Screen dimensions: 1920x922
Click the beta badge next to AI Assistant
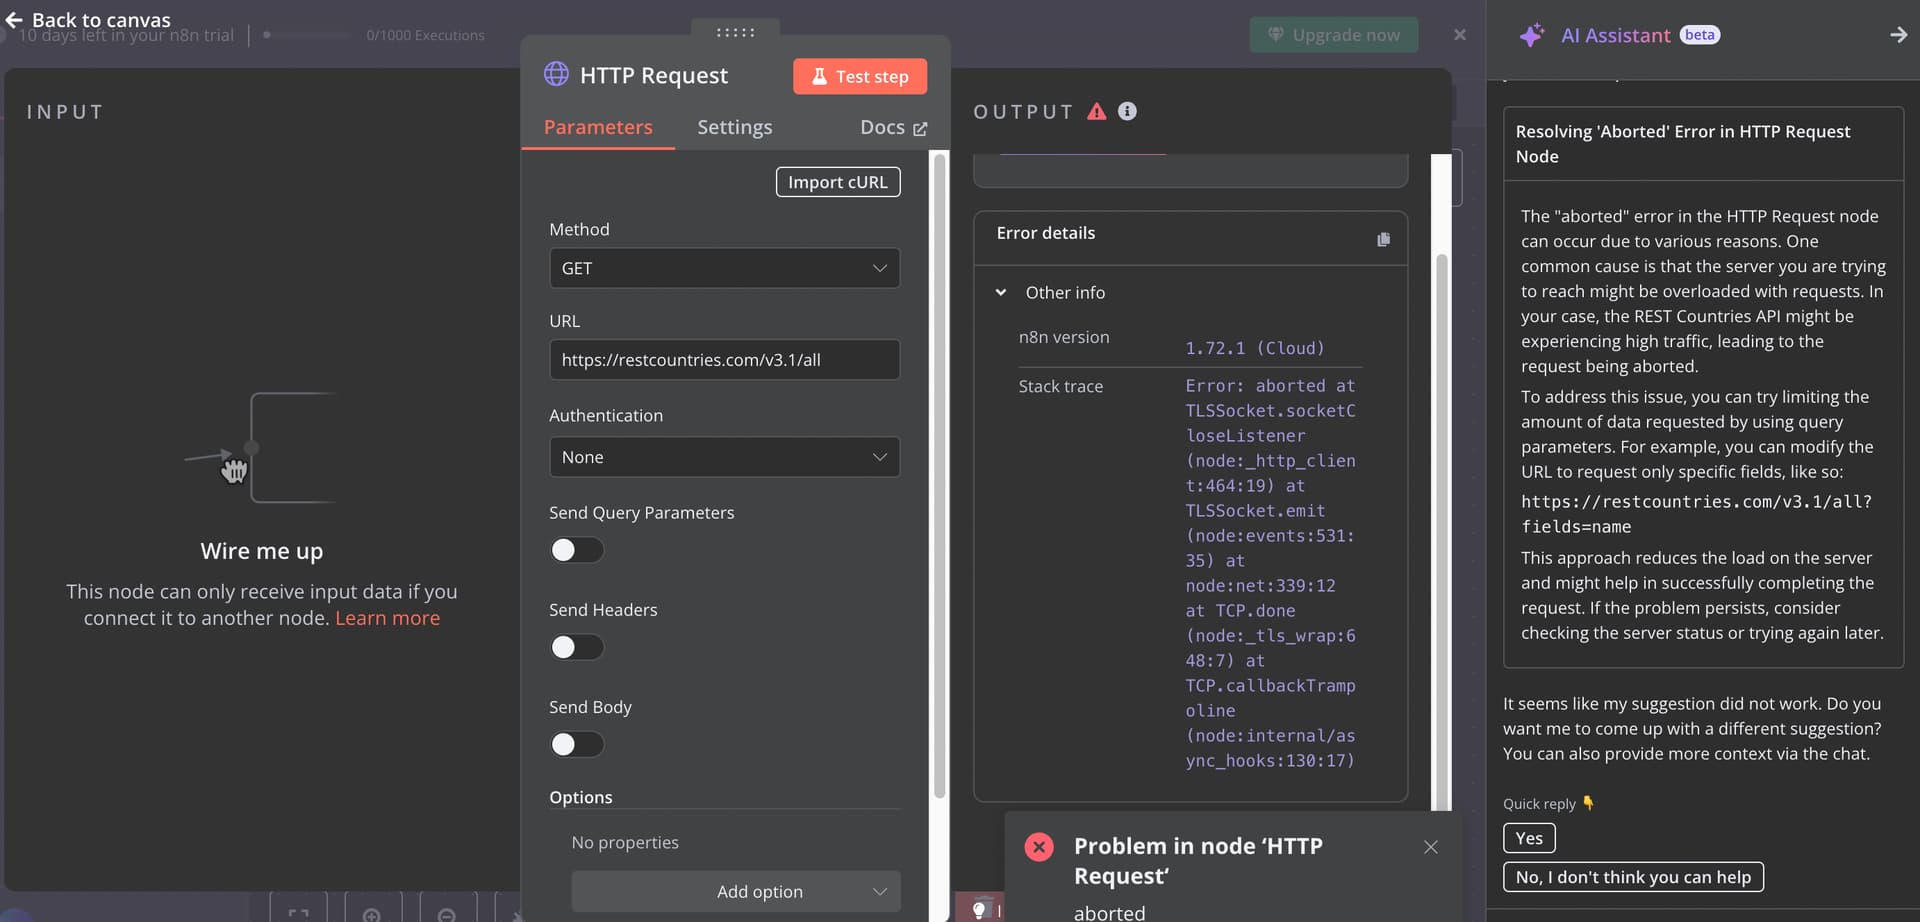pos(1699,35)
